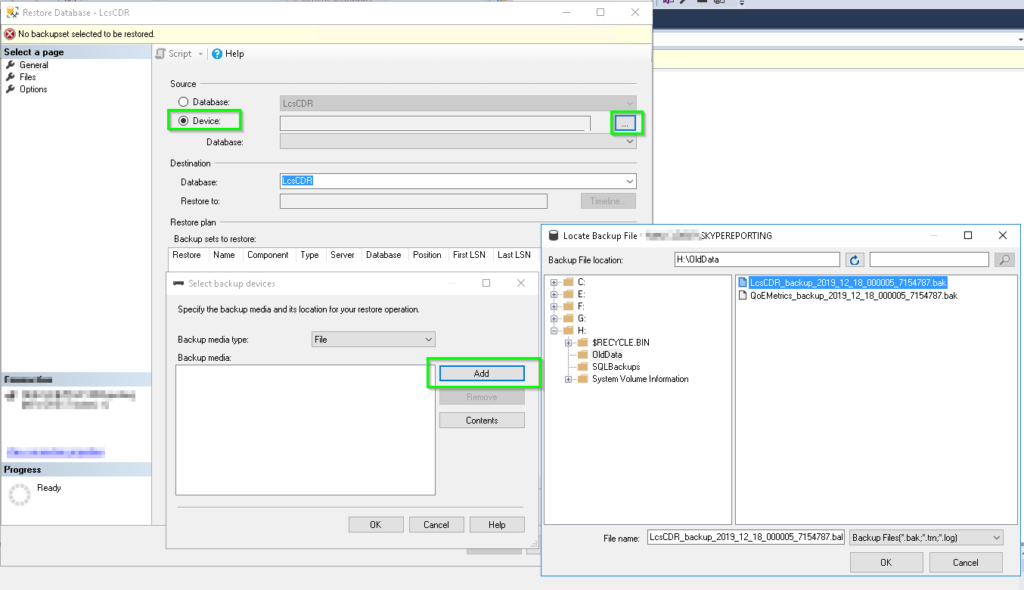Select QoEMetrics_backup_2019_12_18 .bak file
1024x590 pixels.
pyautogui.click(x=854, y=296)
